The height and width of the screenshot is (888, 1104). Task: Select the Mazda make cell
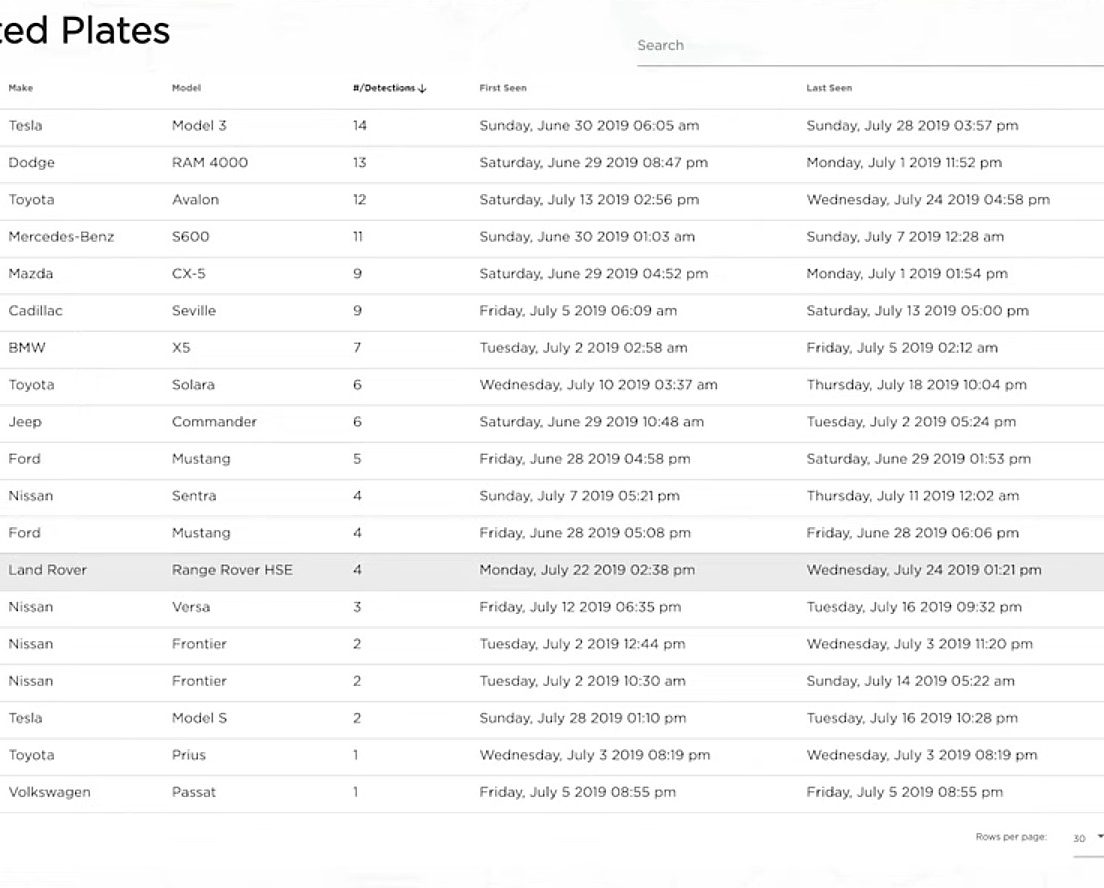pos(30,273)
